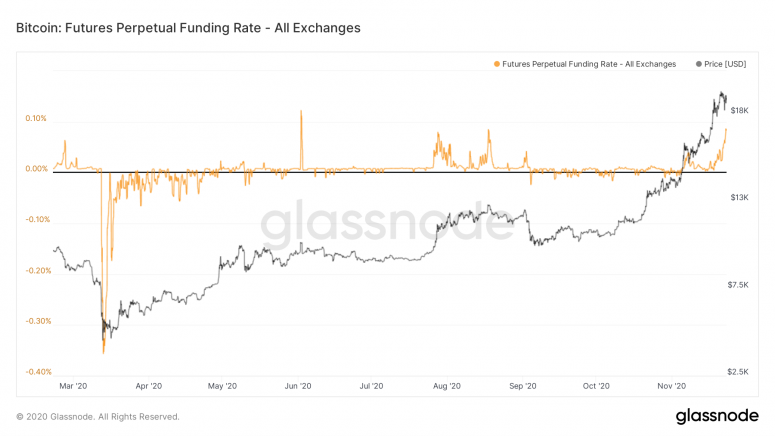Screen dimensions: 775x436
Task: Click the 0.10% left axis label
Action: [x=36, y=119]
